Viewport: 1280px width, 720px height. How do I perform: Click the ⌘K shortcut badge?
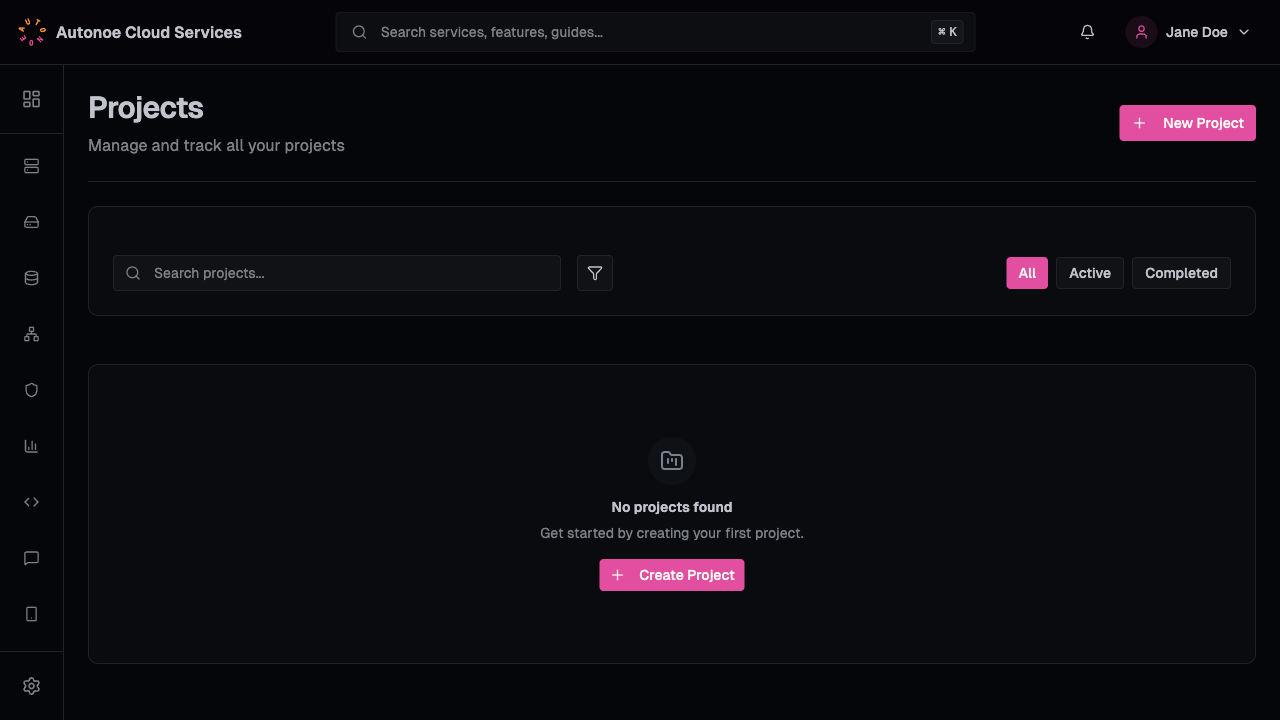[947, 32]
